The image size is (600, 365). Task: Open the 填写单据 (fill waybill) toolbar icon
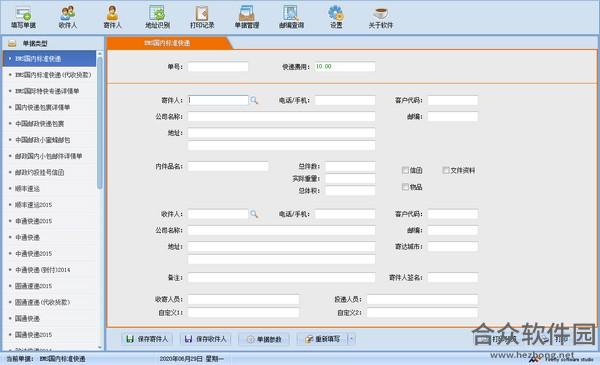click(x=23, y=18)
